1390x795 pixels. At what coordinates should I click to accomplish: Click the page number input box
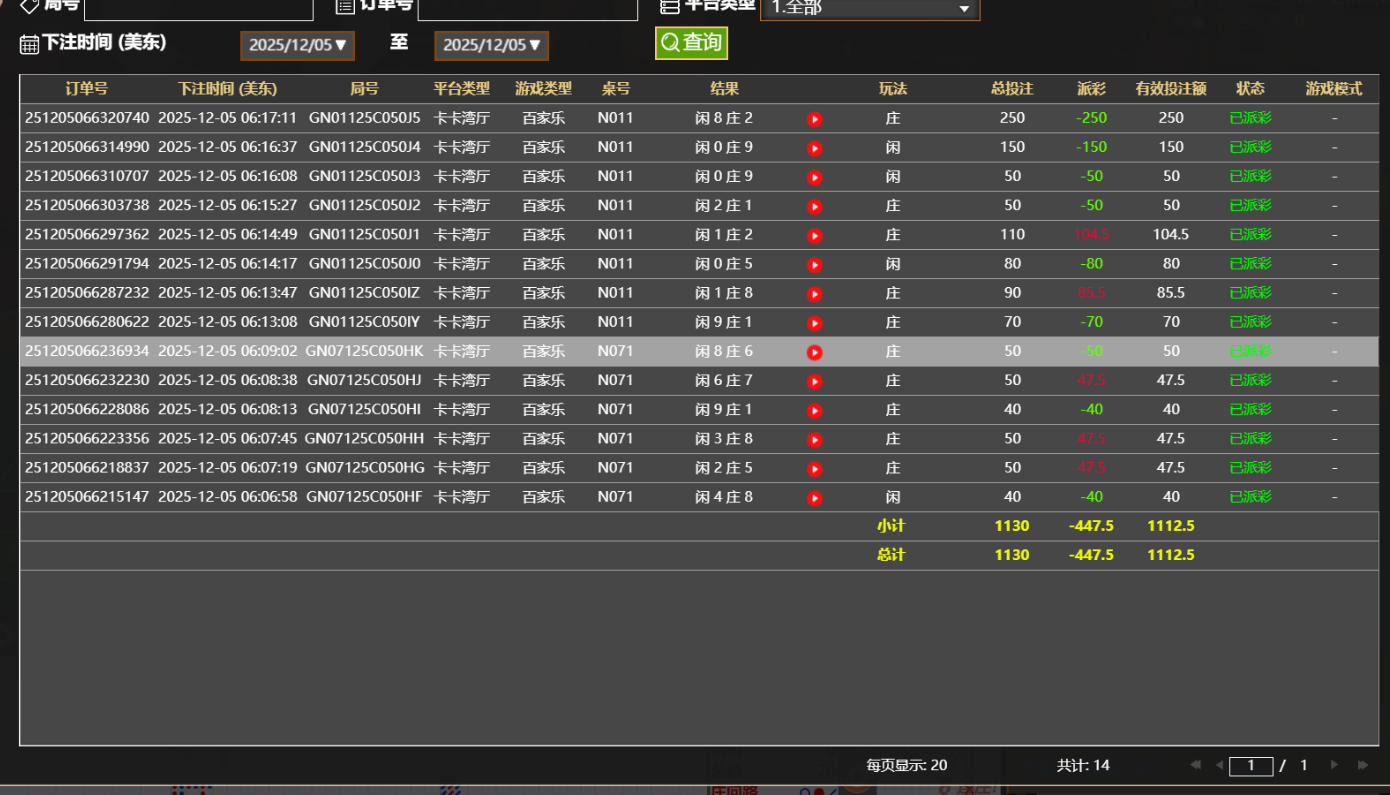pyautogui.click(x=1250, y=766)
